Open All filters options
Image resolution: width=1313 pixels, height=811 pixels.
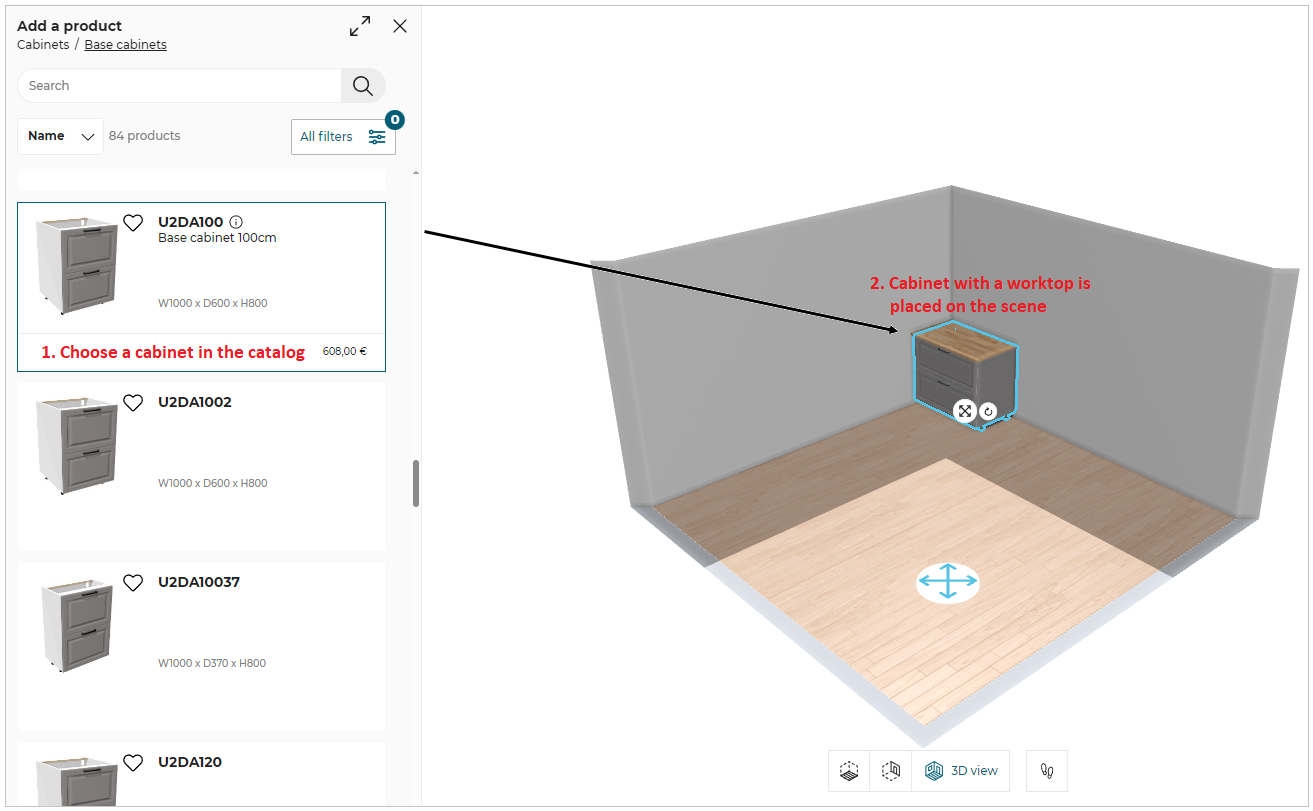(343, 137)
